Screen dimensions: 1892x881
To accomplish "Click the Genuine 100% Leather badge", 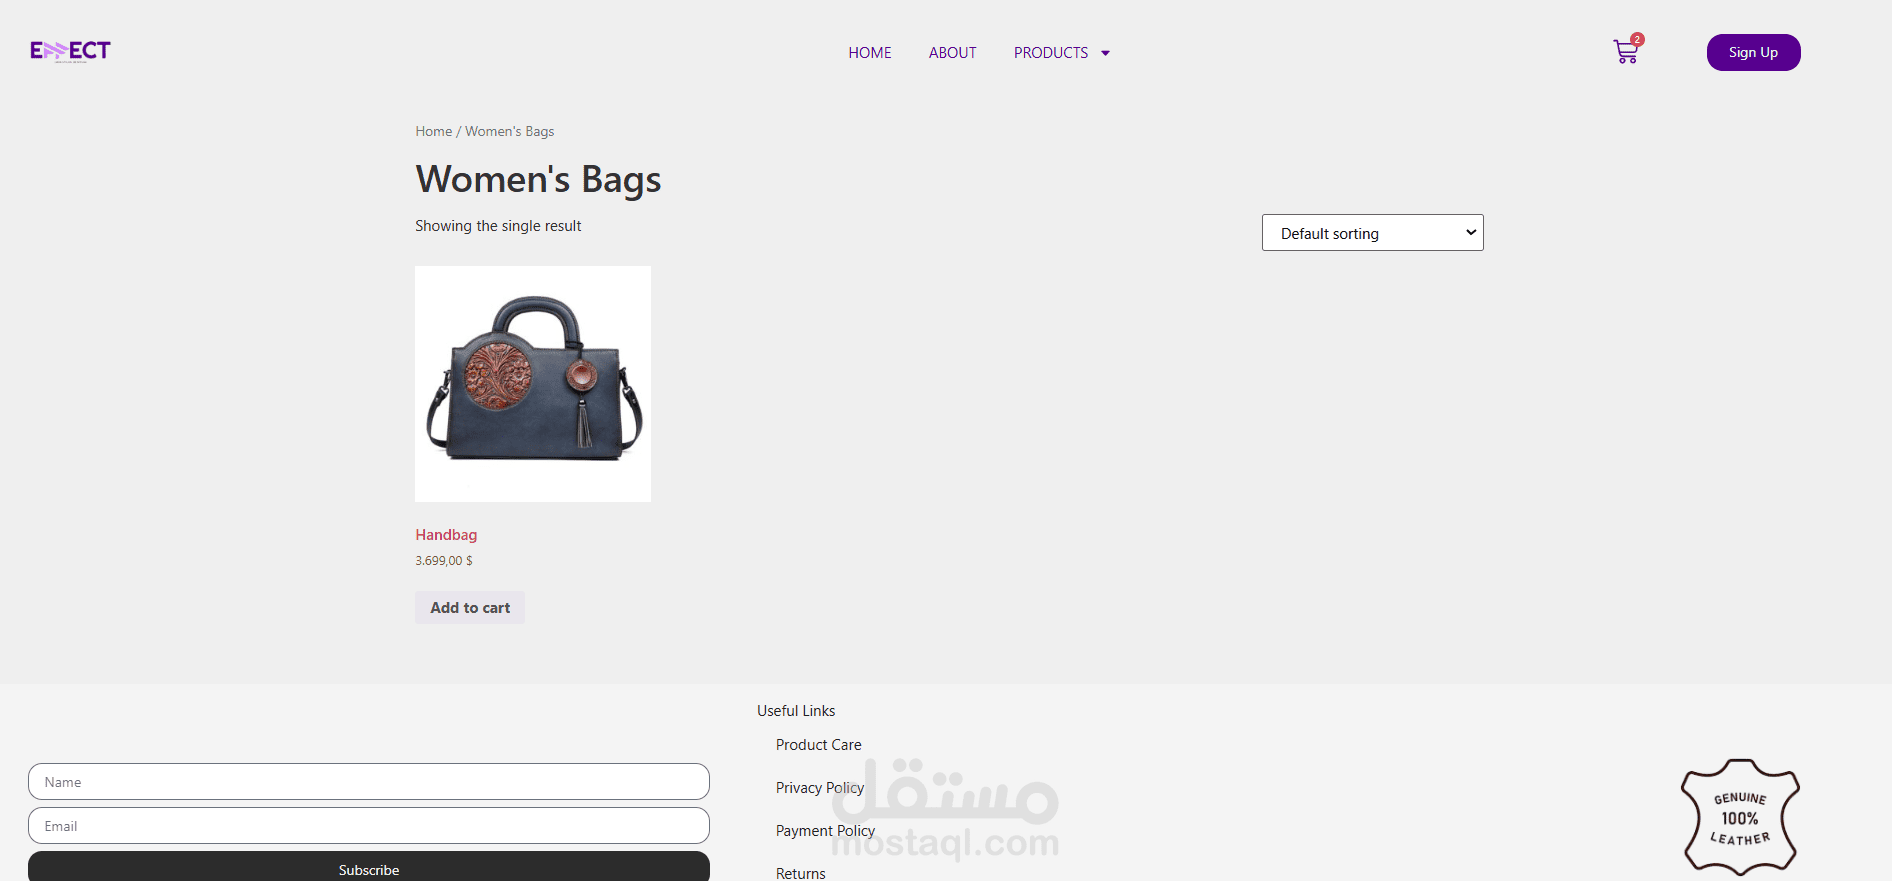I will click(x=1740, y=817).
